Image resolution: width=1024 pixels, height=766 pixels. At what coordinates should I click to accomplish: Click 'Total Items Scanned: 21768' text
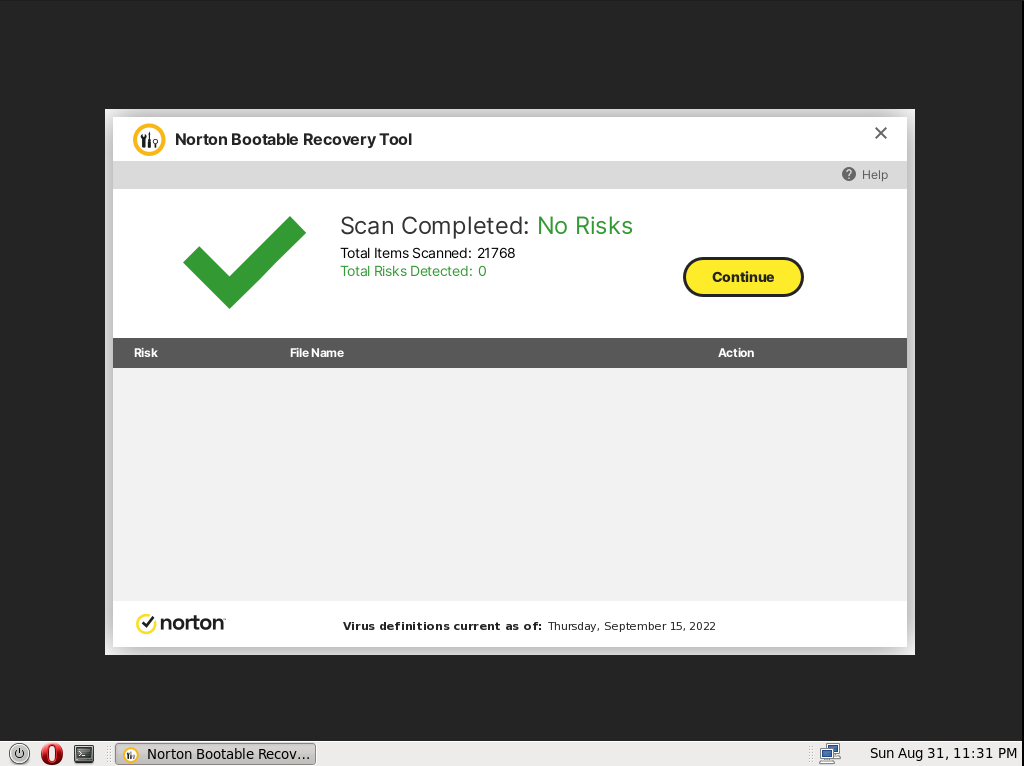pos(428,253)
